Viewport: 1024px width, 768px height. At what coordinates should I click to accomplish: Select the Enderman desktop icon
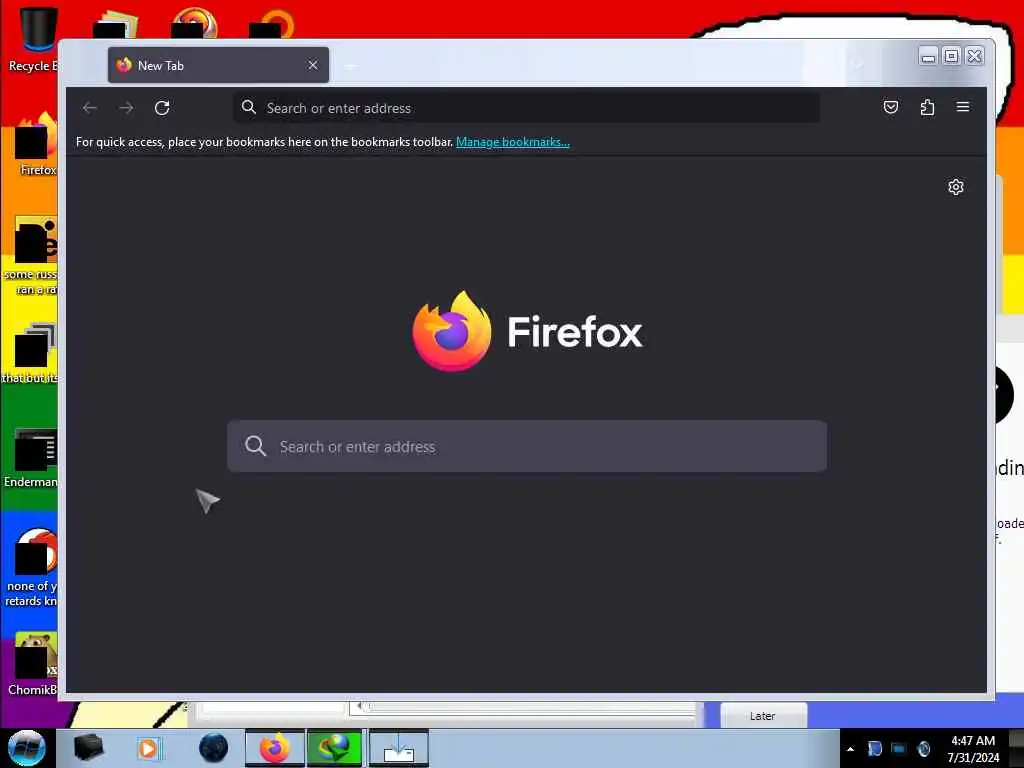[33, 458]
